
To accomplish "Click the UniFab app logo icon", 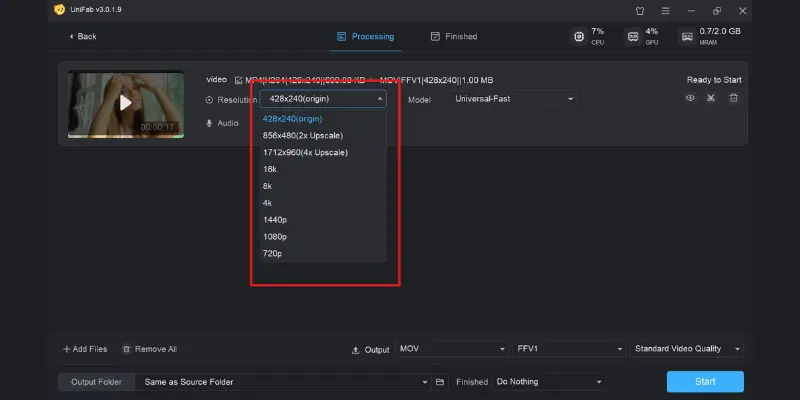I will point(60,10).
